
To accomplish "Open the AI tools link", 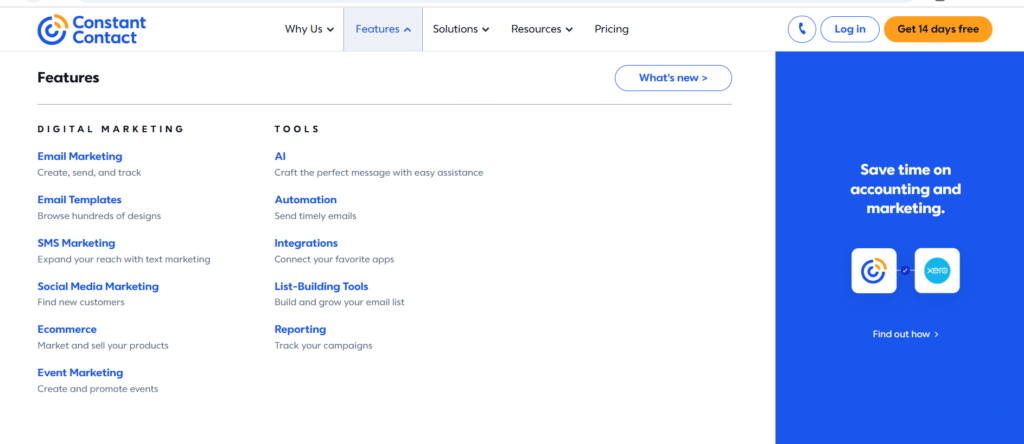I will pos(280,156).
